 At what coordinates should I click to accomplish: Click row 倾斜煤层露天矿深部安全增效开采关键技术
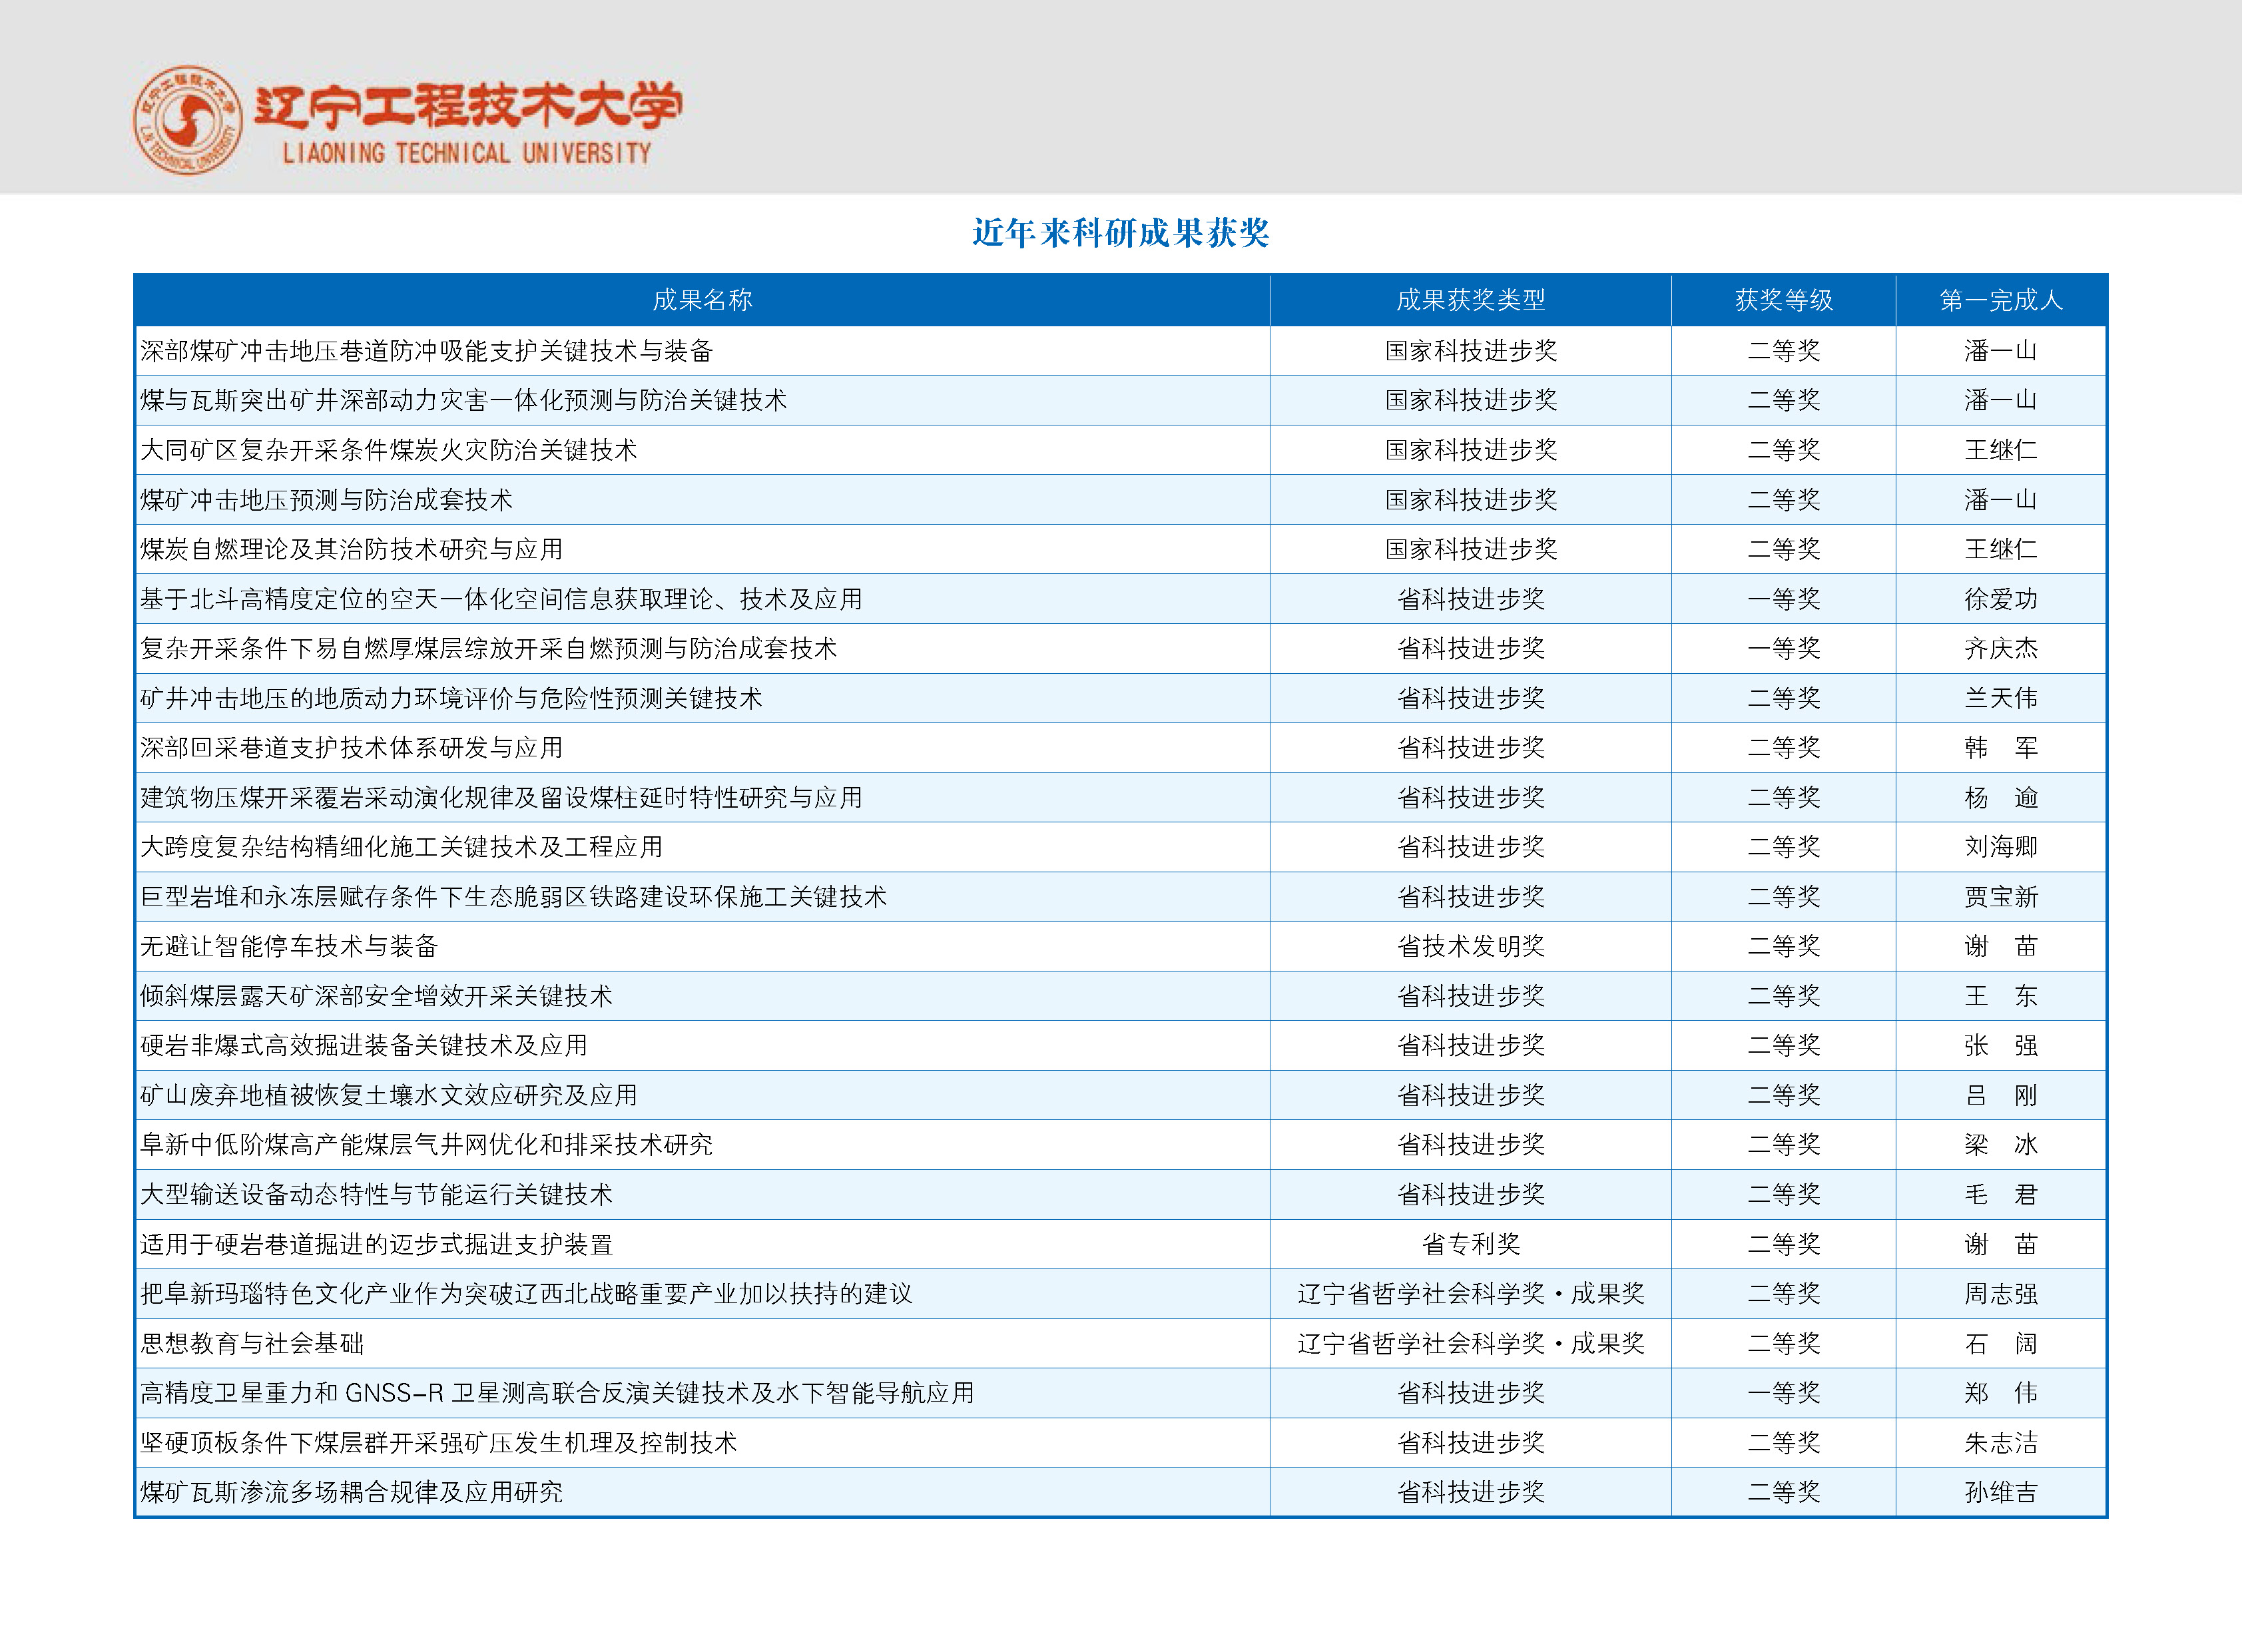click(1120, 996)
